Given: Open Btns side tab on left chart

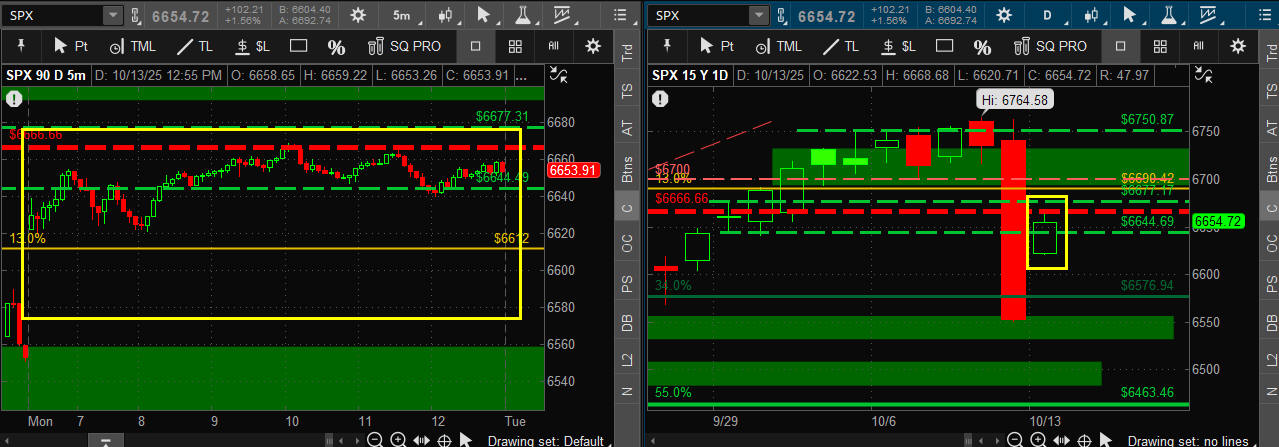Looking at the screenshot, I should [627, 169].
